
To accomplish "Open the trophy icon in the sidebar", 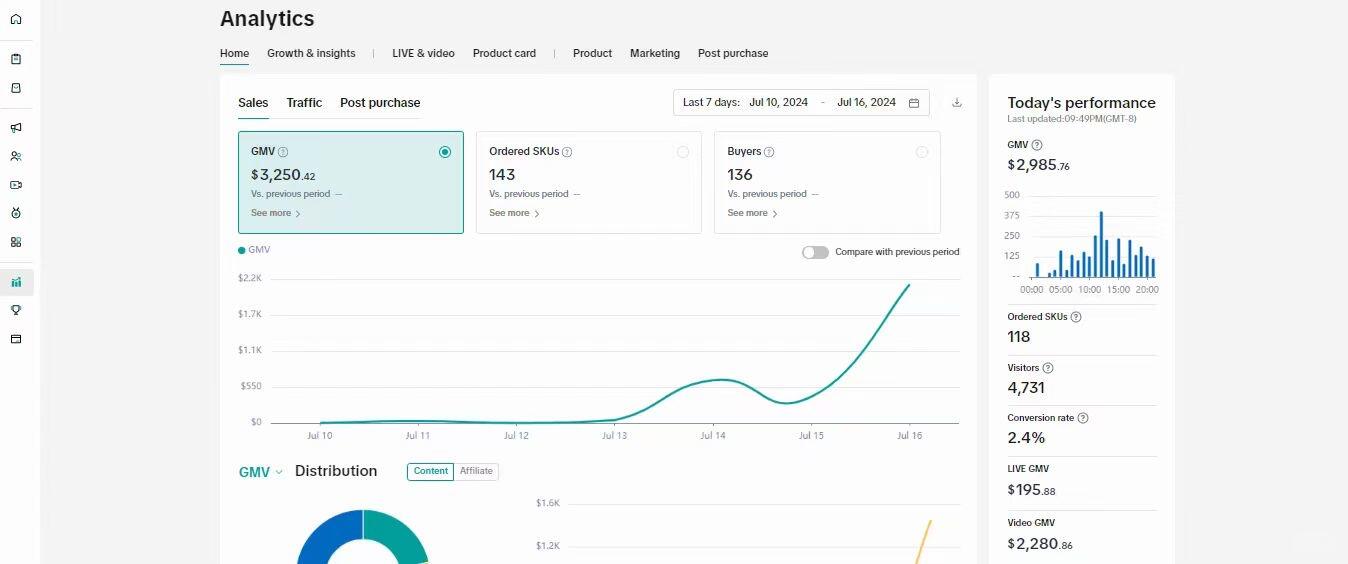I will [16, 310].
